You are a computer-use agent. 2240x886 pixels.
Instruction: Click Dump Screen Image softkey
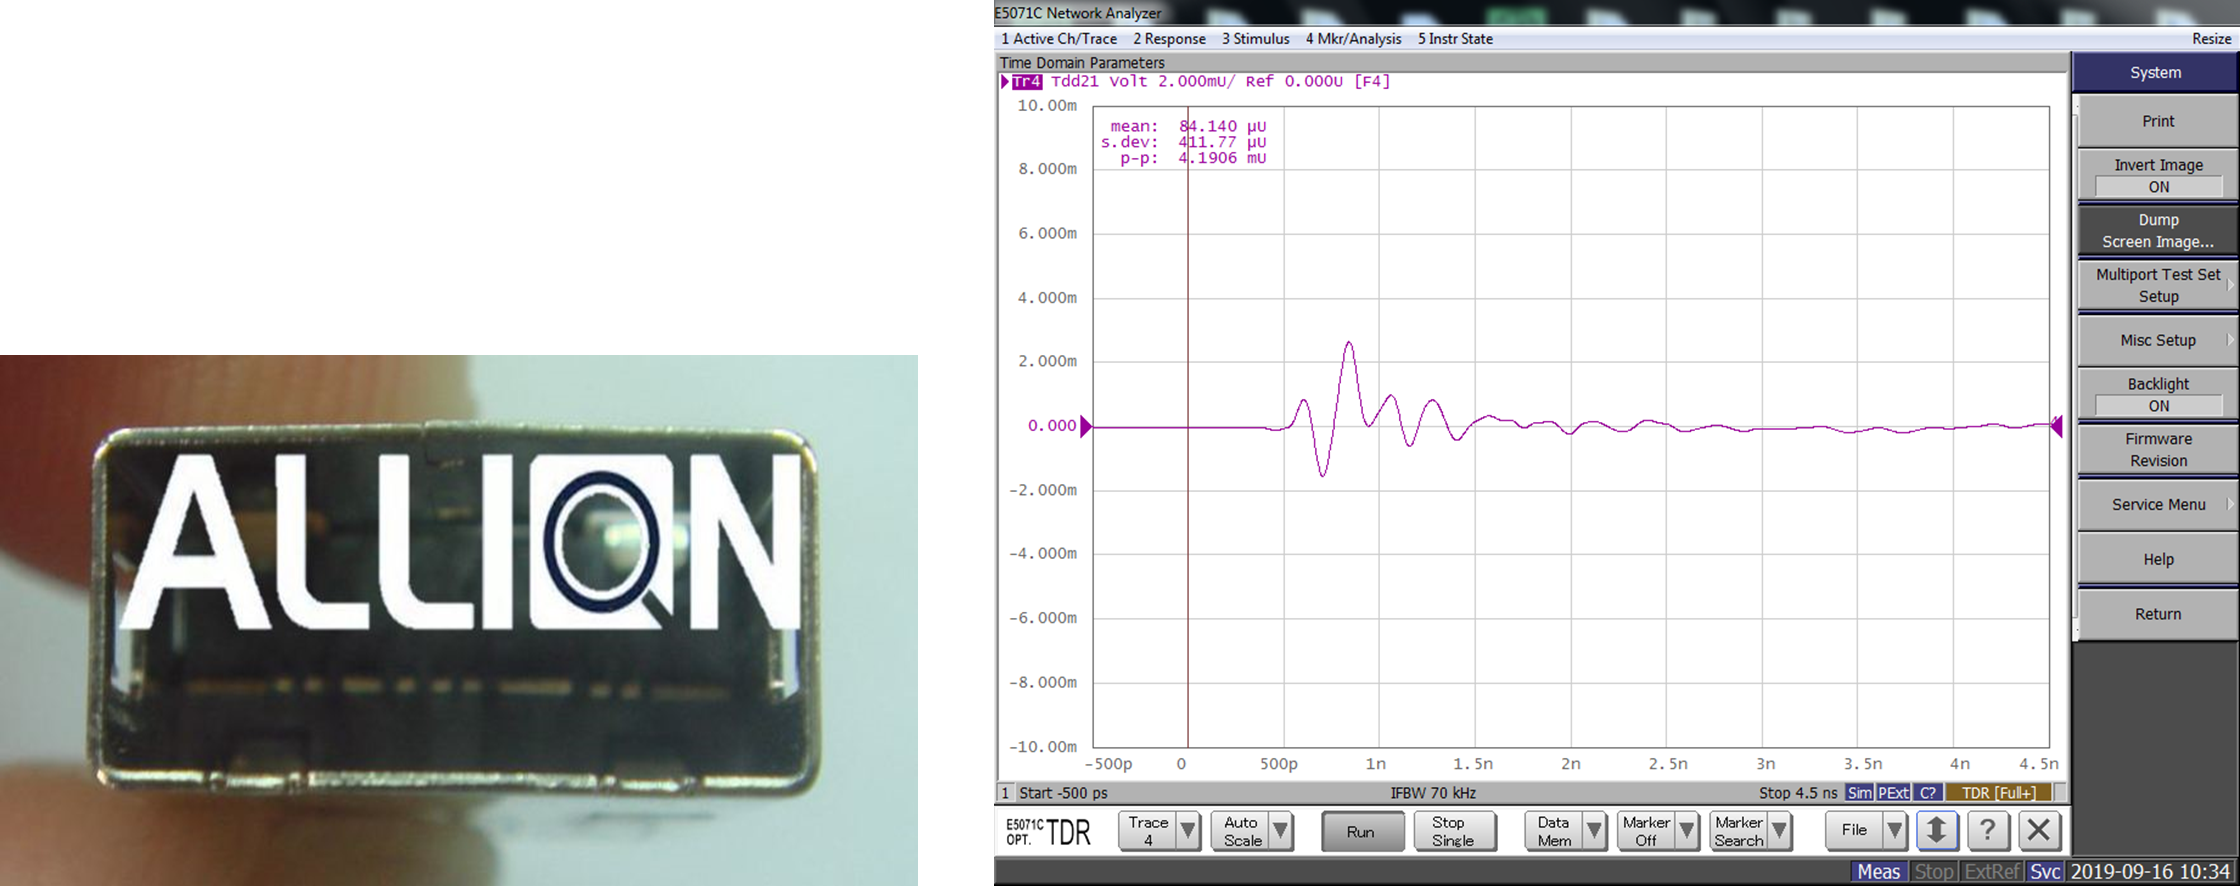[2157, 230]
